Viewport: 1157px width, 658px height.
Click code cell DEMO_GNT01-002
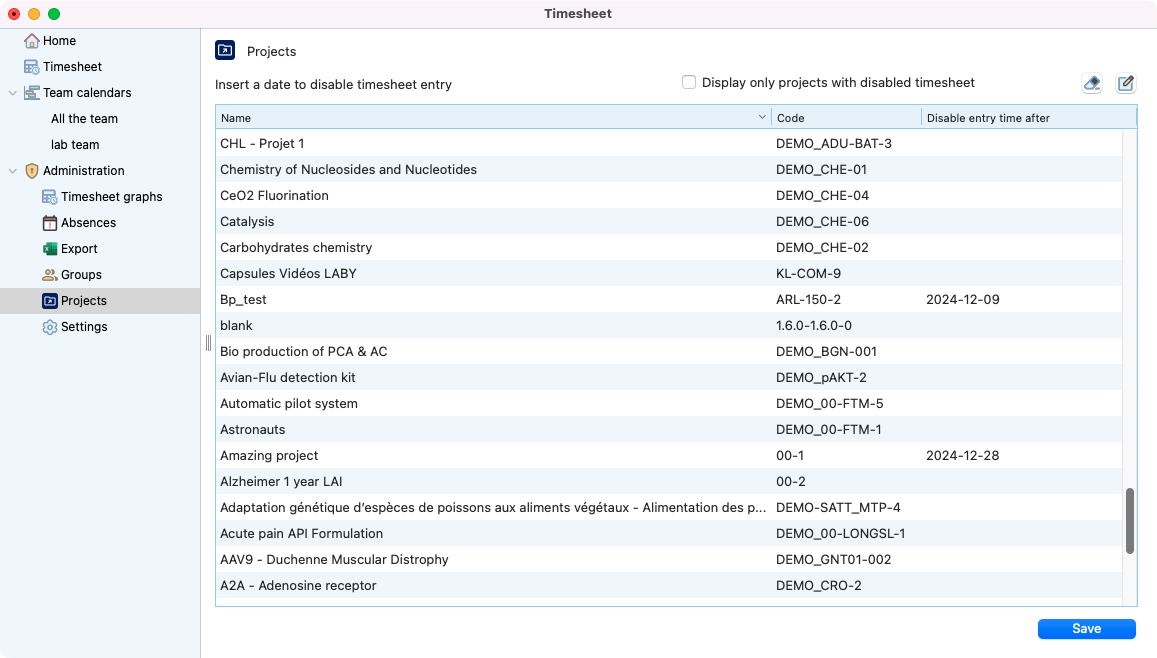pyautogui.click(x=833, y=560)
